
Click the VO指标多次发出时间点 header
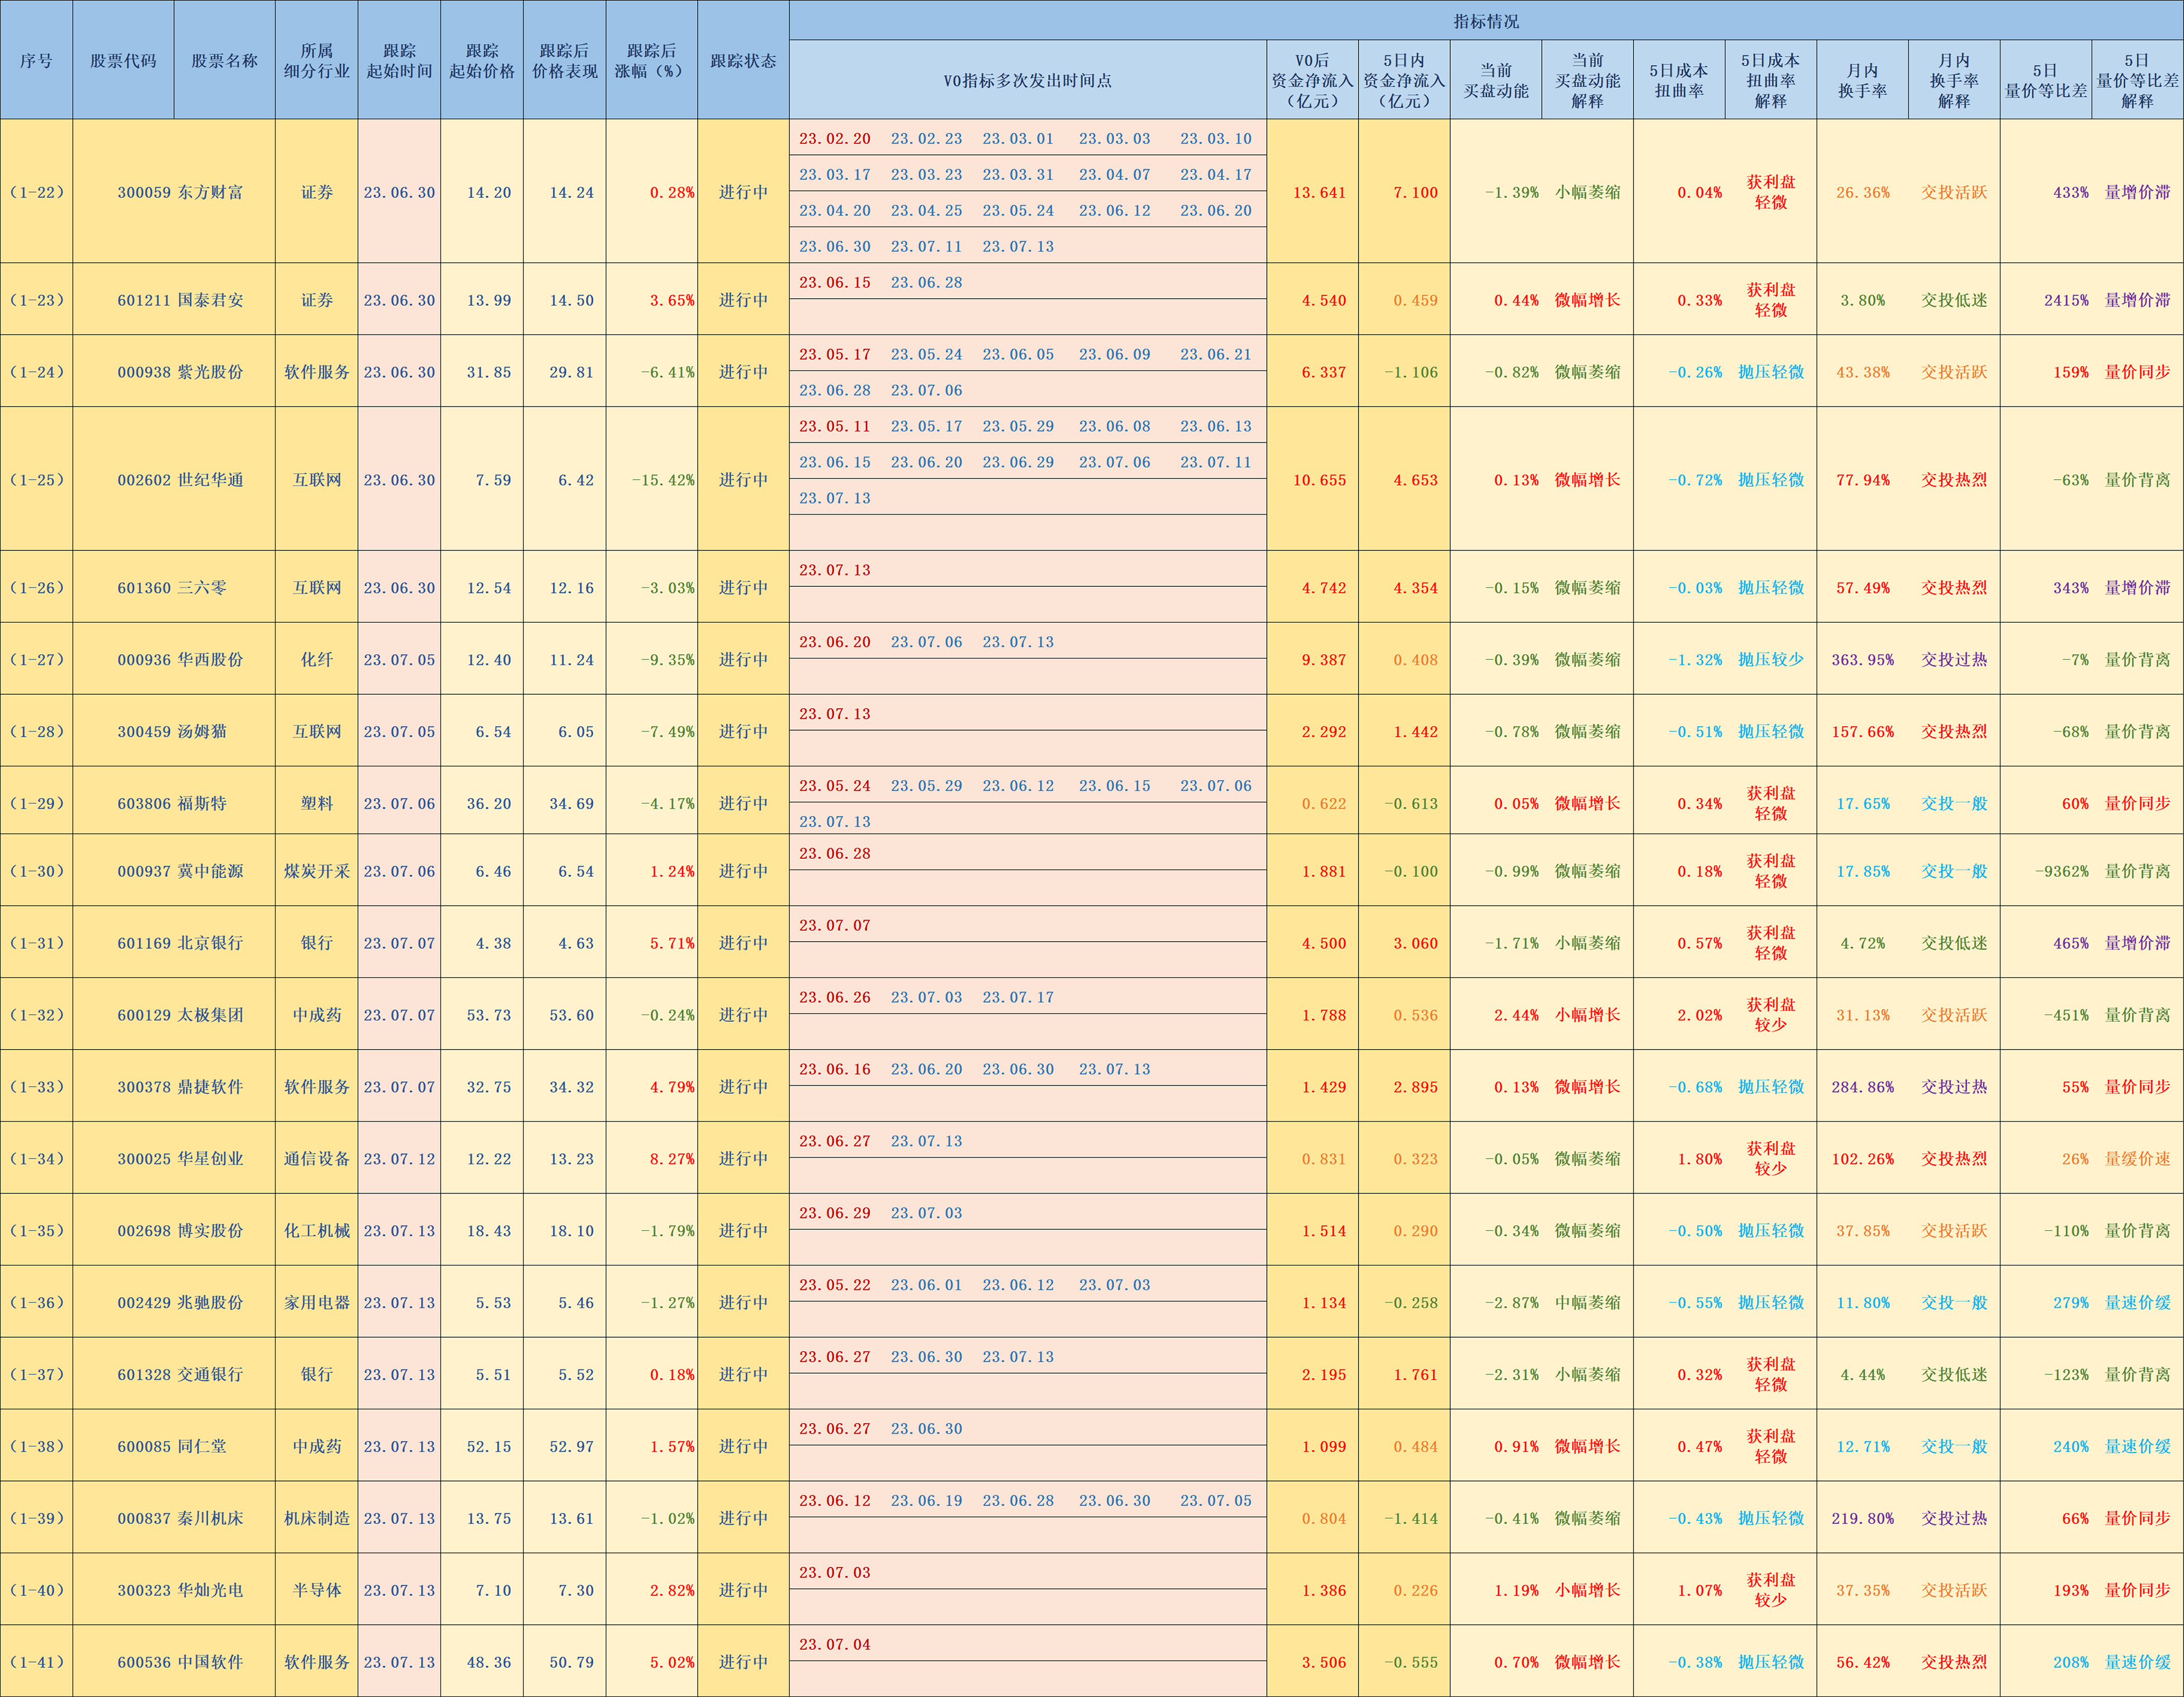(x=1028, y=80)
